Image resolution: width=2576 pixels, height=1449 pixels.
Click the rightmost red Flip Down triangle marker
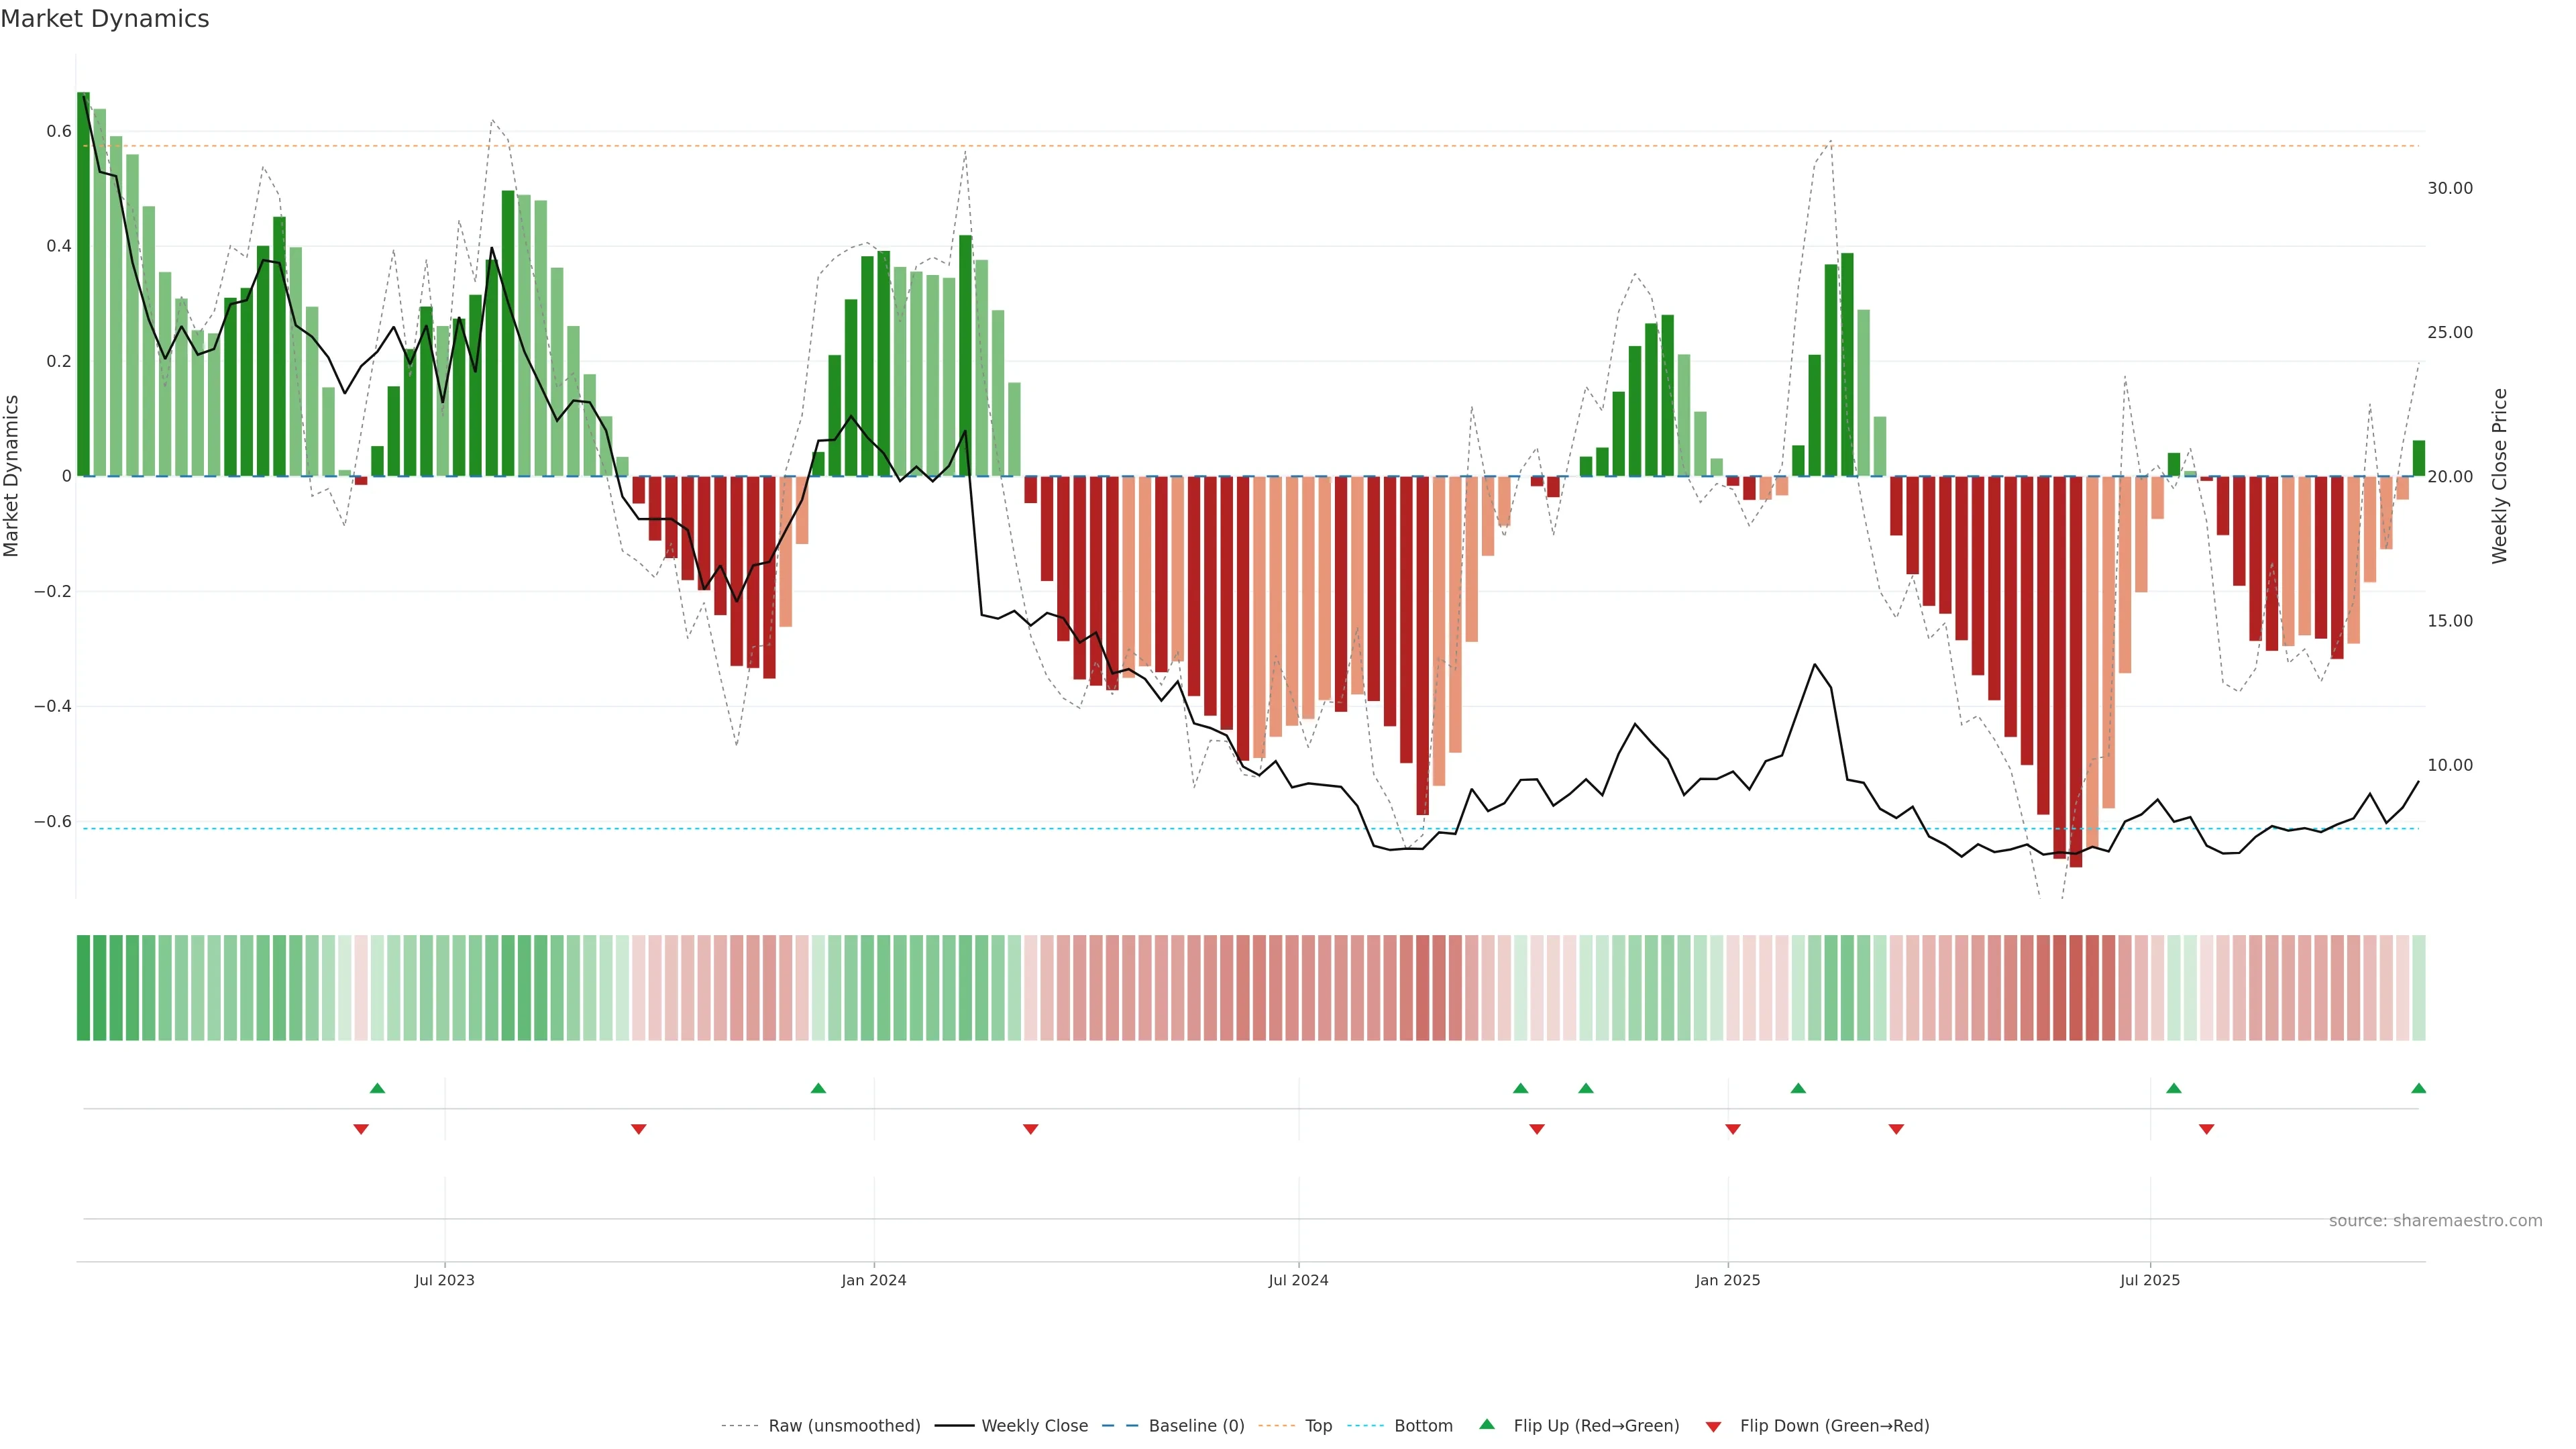tap(2206, 1129)
